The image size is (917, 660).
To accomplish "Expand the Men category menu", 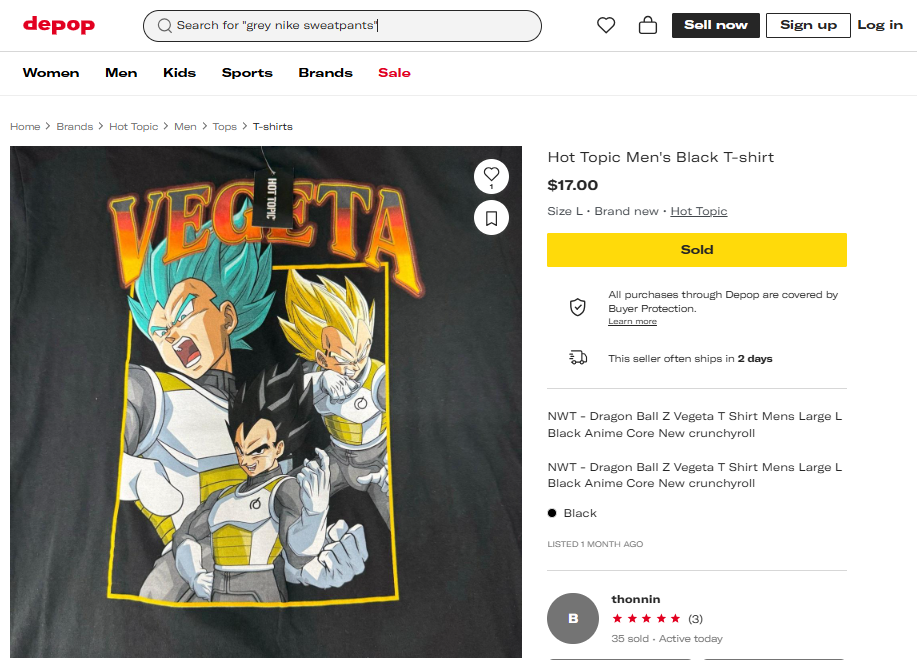I will 121,73.
